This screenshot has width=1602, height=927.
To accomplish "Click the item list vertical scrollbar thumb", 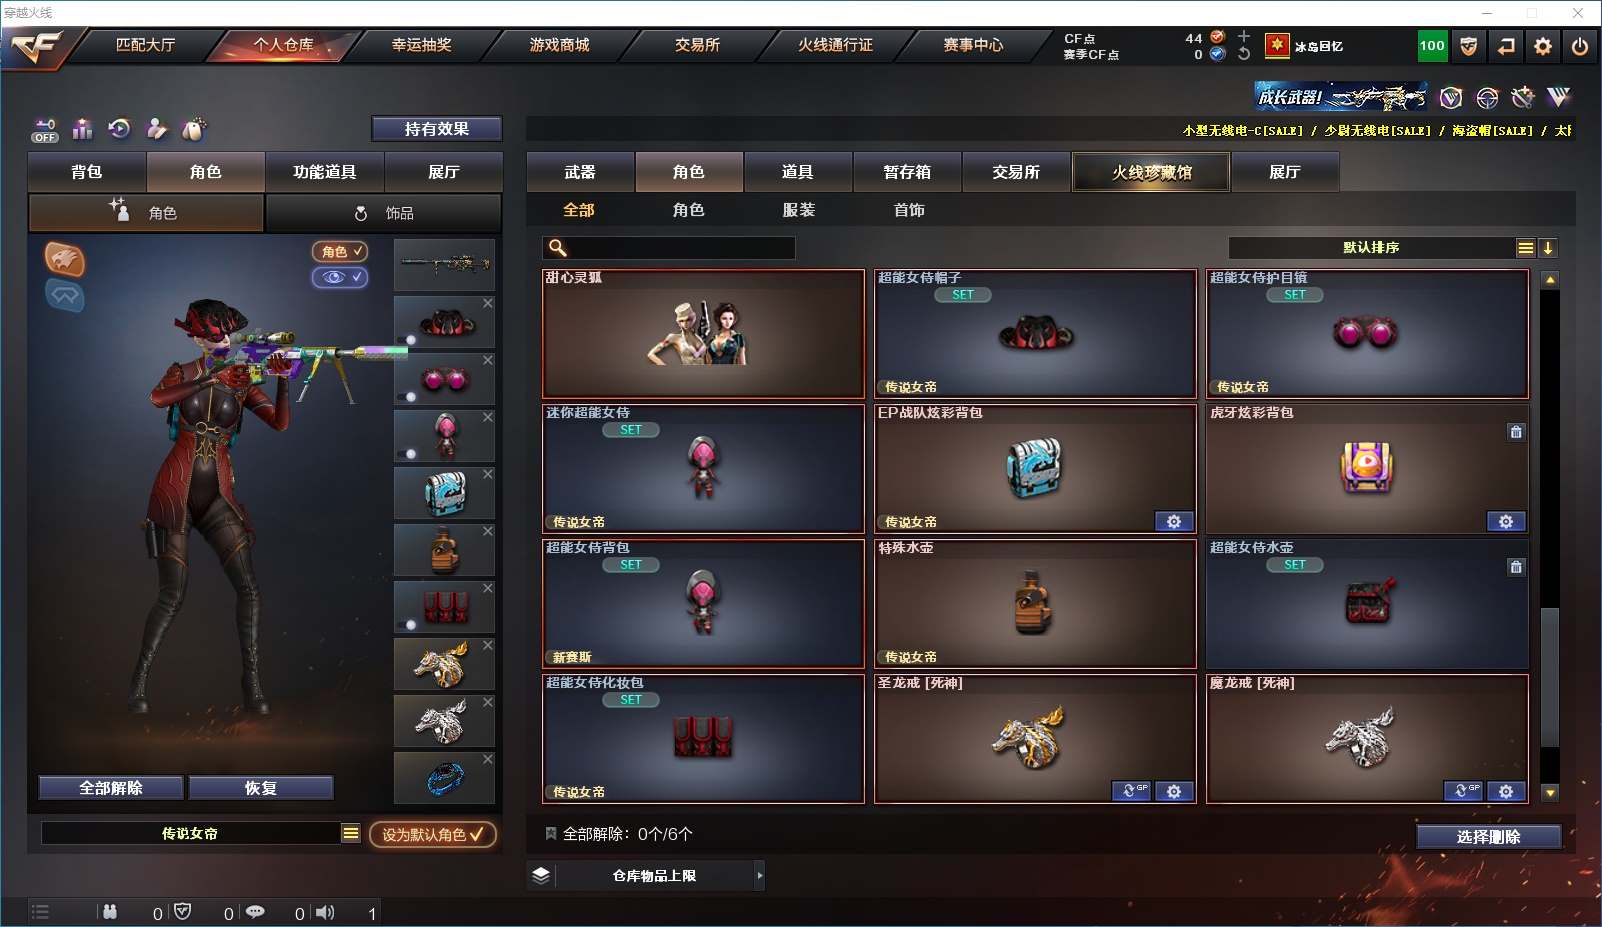I will click(1550, 676).
